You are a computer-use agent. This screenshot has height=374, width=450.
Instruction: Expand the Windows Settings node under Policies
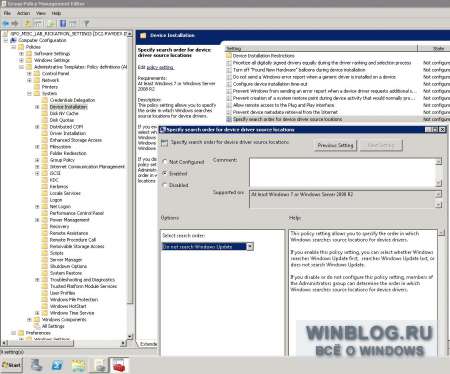21,60
